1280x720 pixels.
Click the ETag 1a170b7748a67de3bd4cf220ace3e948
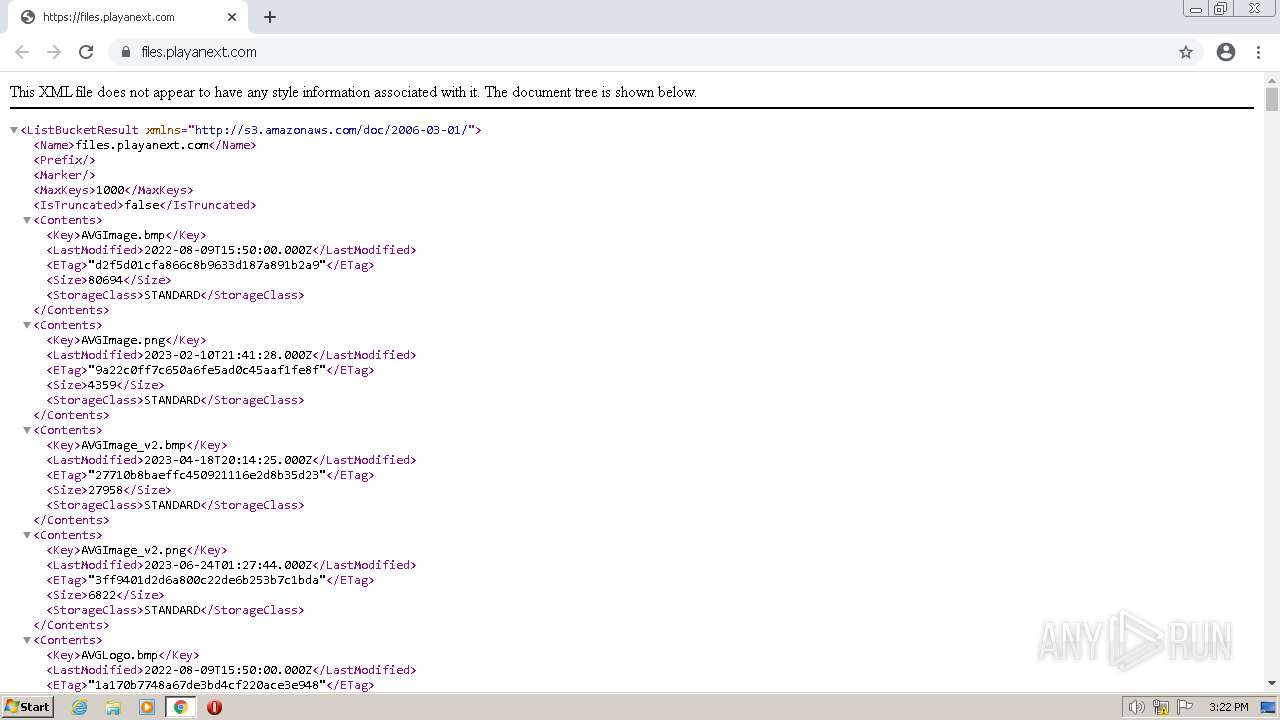(x=207, y=685)
